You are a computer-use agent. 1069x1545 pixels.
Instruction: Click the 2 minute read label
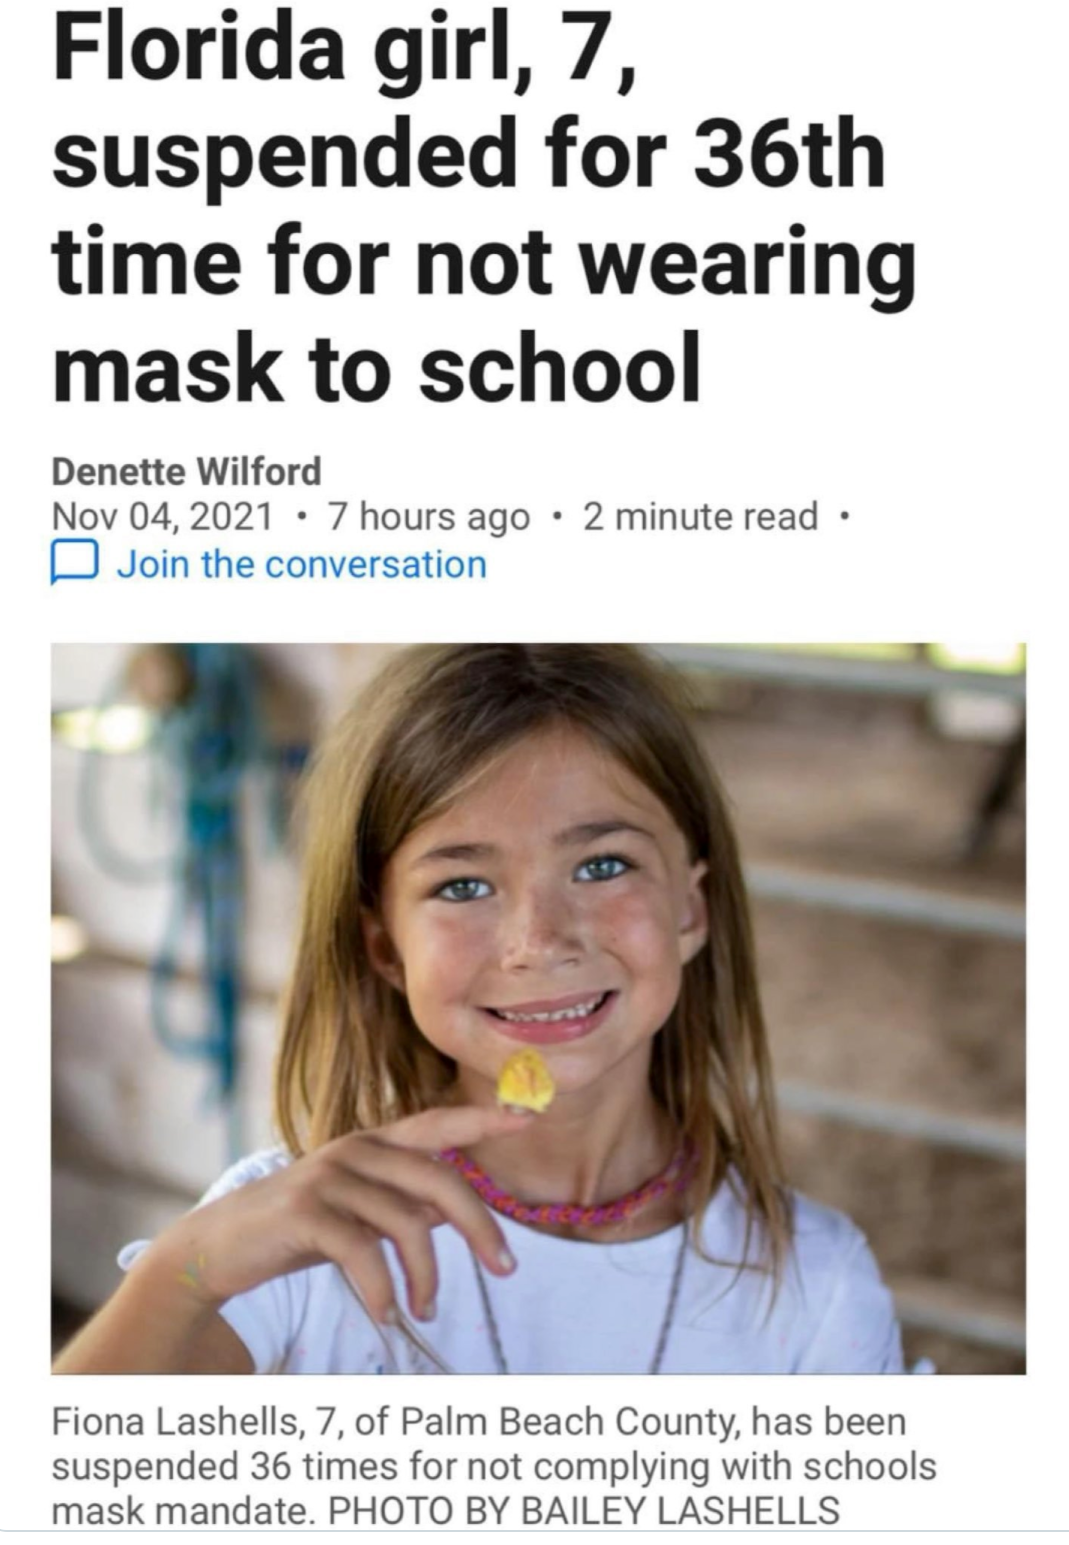tap(700, 517)
